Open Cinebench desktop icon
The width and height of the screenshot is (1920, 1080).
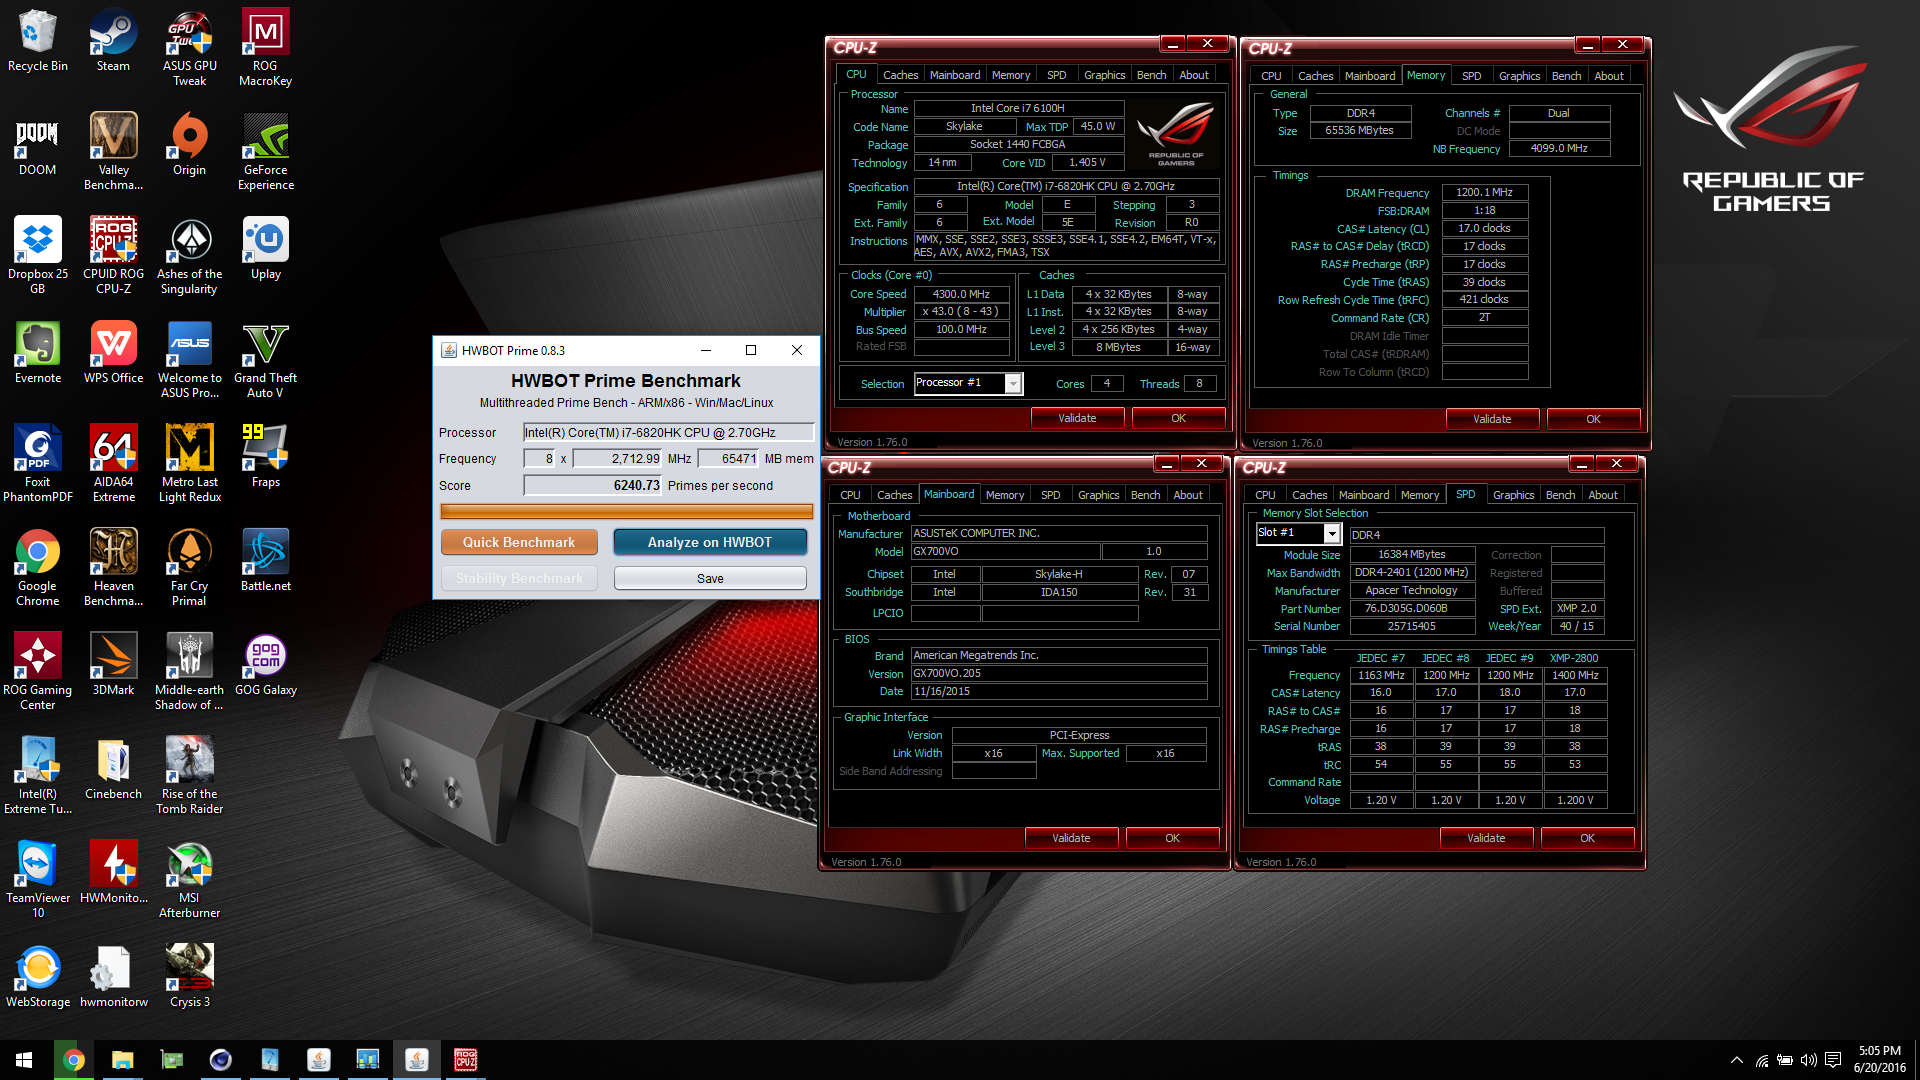(x=113, y=768)
